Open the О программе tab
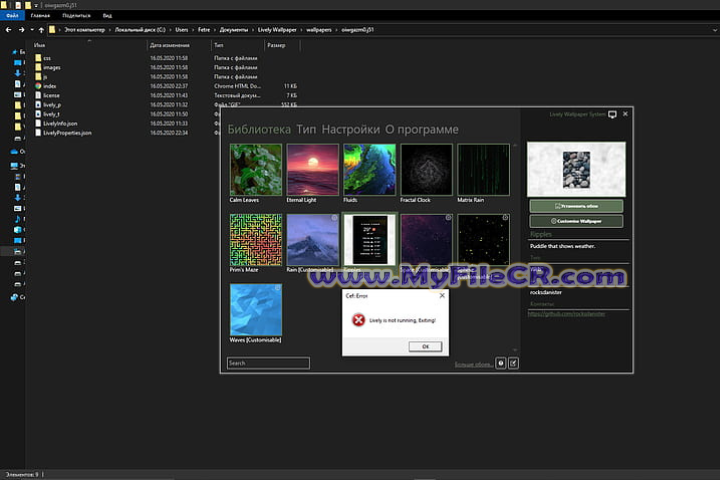Image resolution: width=720 pixels, height=480 pixels. [x=422, y=130]
